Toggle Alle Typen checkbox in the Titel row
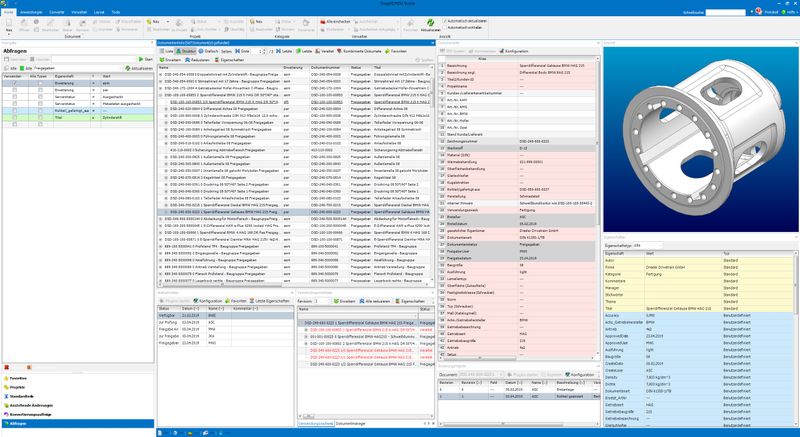The image size is (800, 437). 40,117
